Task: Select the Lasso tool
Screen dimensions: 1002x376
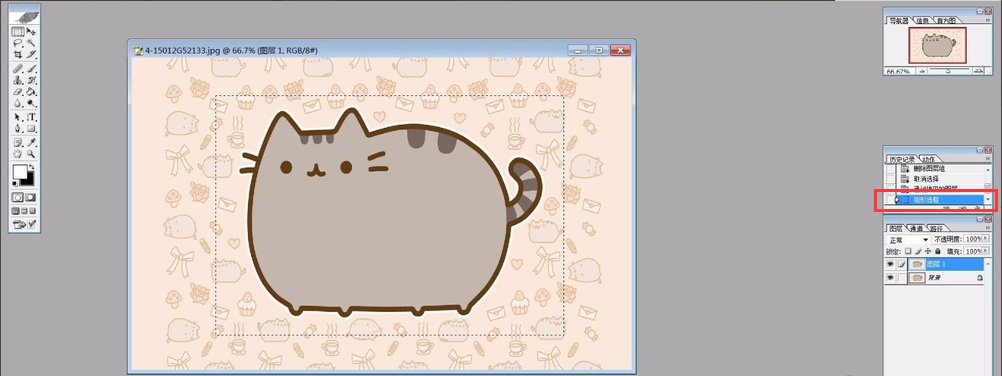Action: 18,42
